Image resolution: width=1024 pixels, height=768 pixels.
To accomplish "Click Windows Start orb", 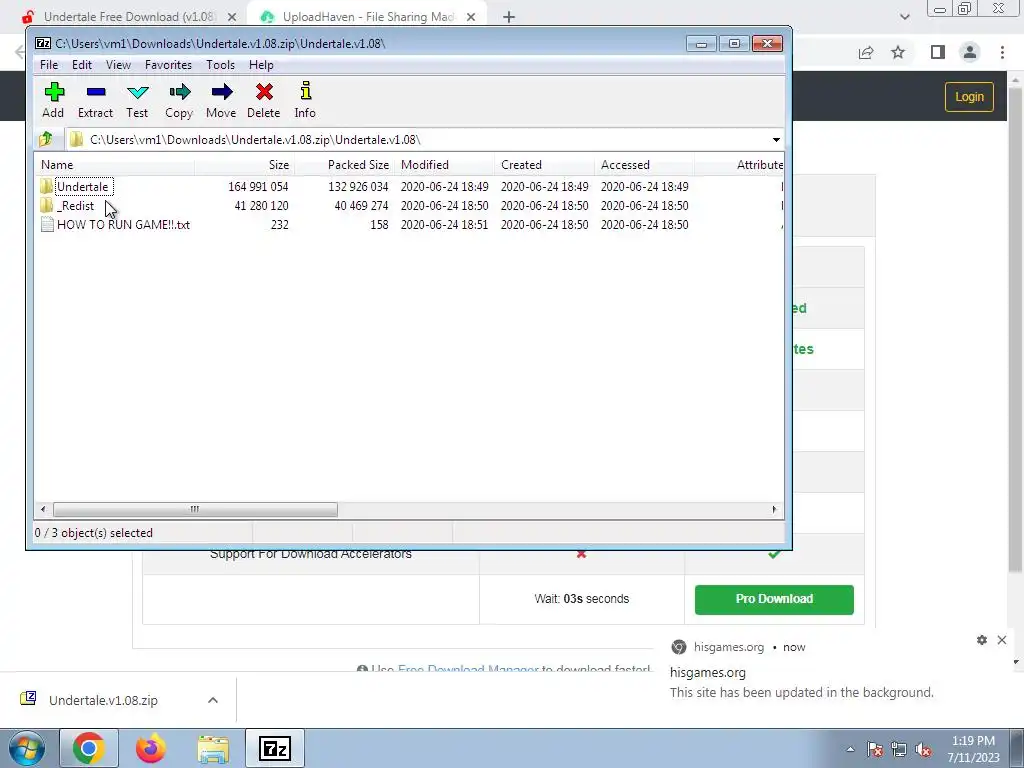I will click(x=27, y=749).
